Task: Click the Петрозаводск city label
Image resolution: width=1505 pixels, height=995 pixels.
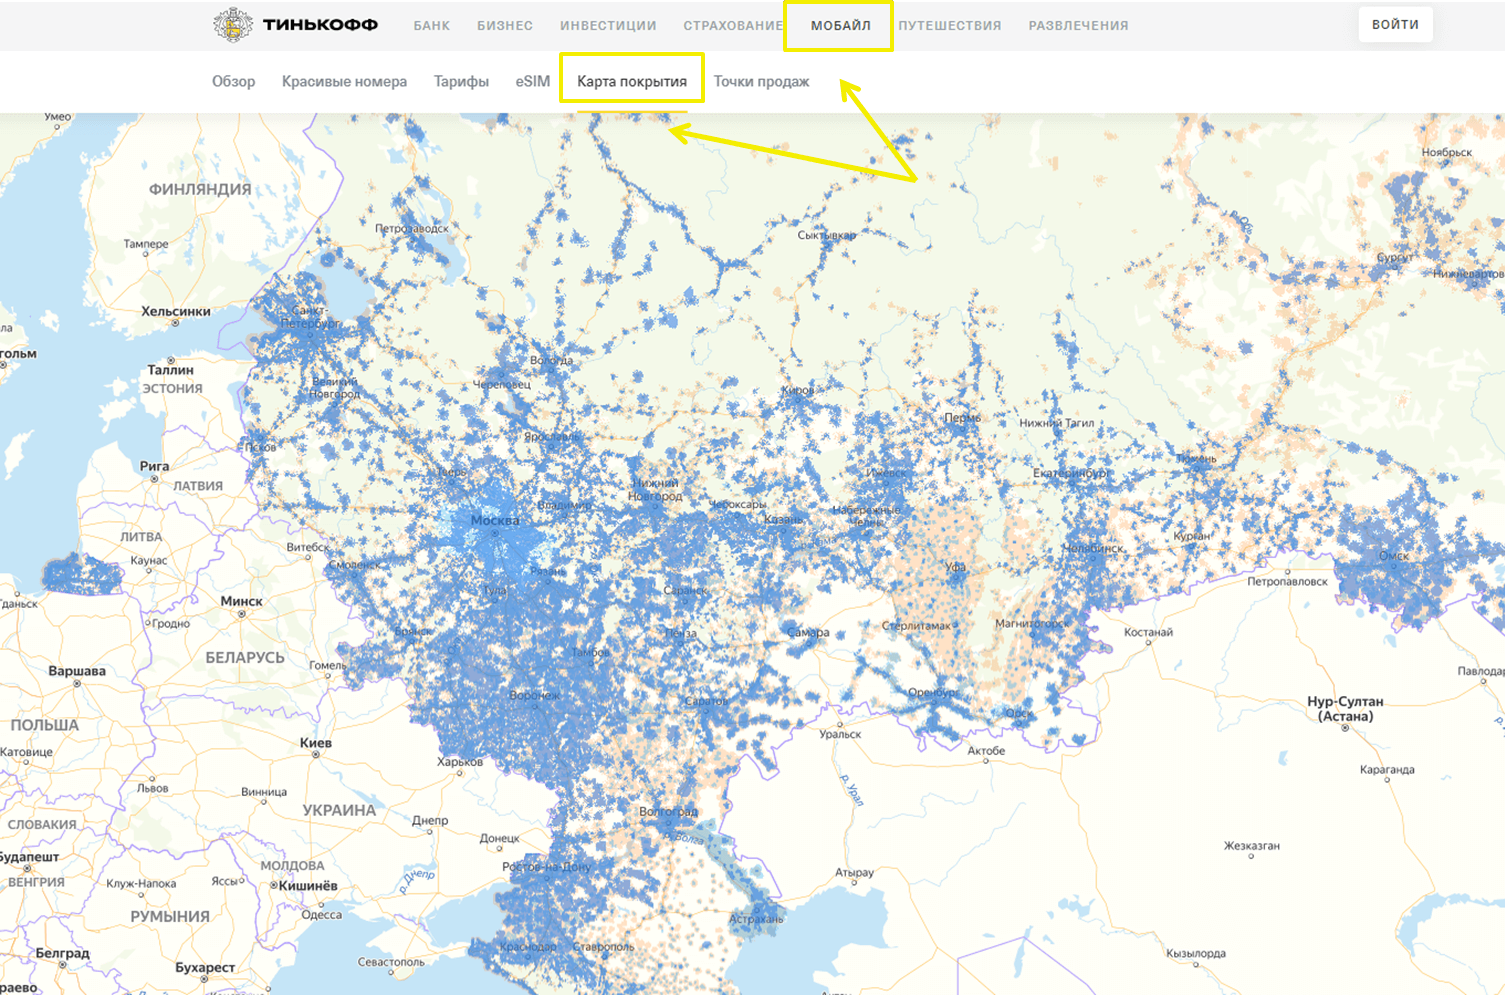Action: pos(412,229)
